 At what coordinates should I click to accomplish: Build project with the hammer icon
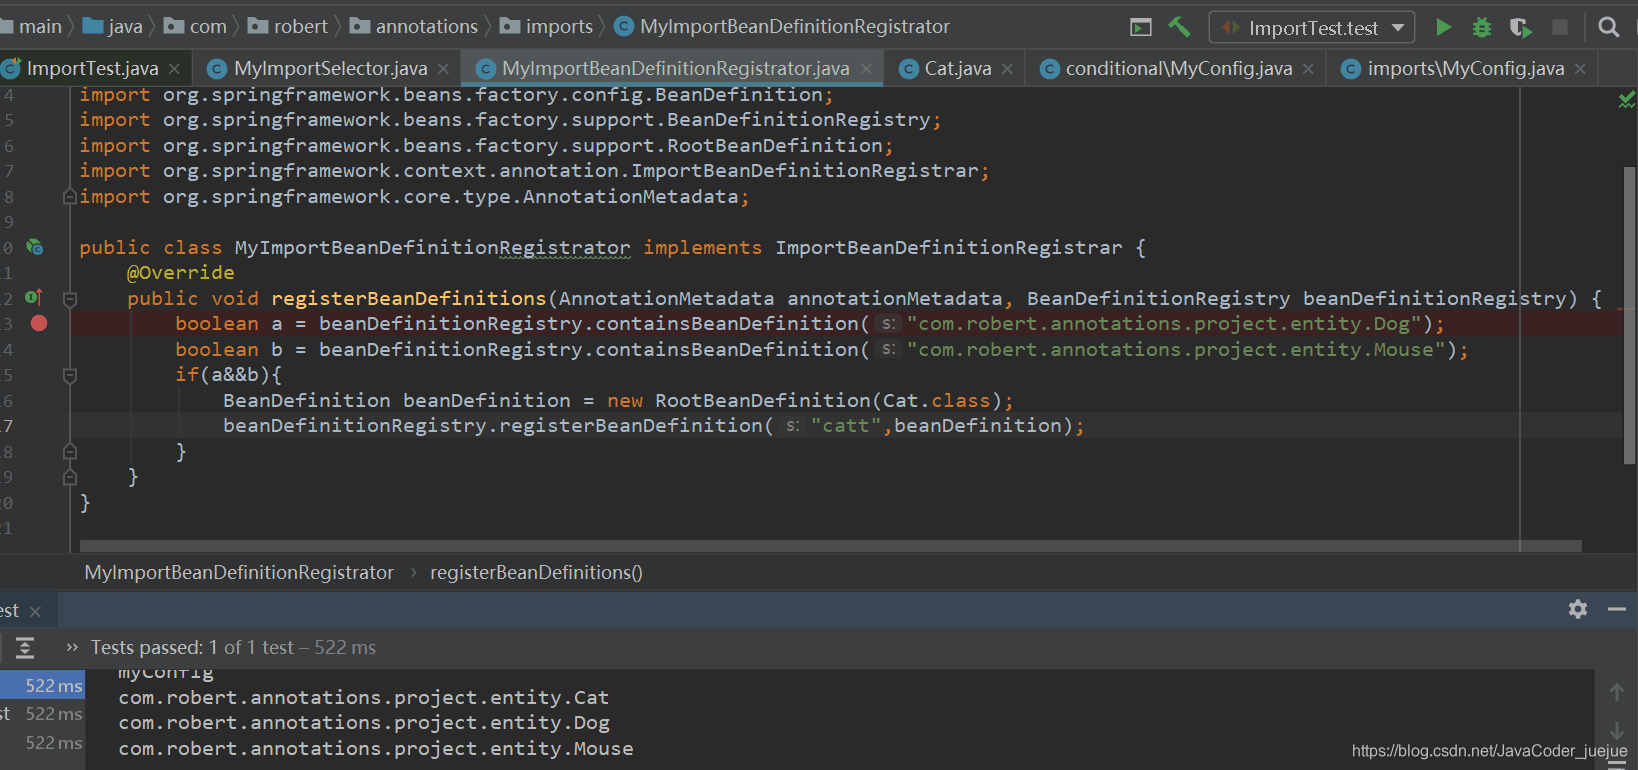[1180, 27]
